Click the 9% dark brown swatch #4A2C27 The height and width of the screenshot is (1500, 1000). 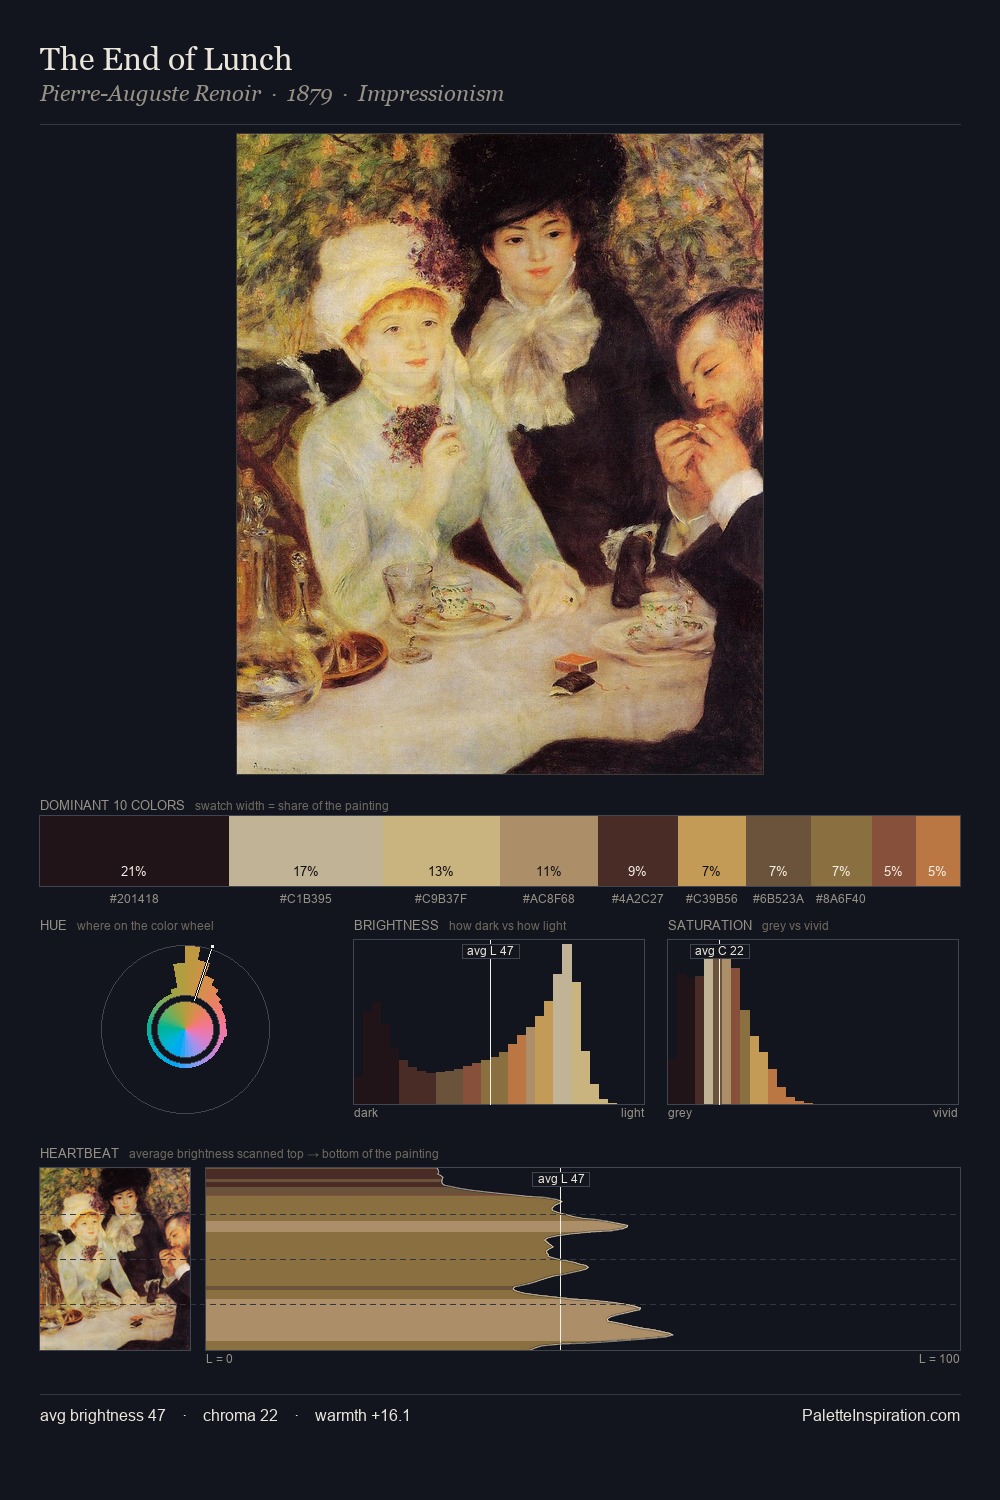(x=637, y=851)
